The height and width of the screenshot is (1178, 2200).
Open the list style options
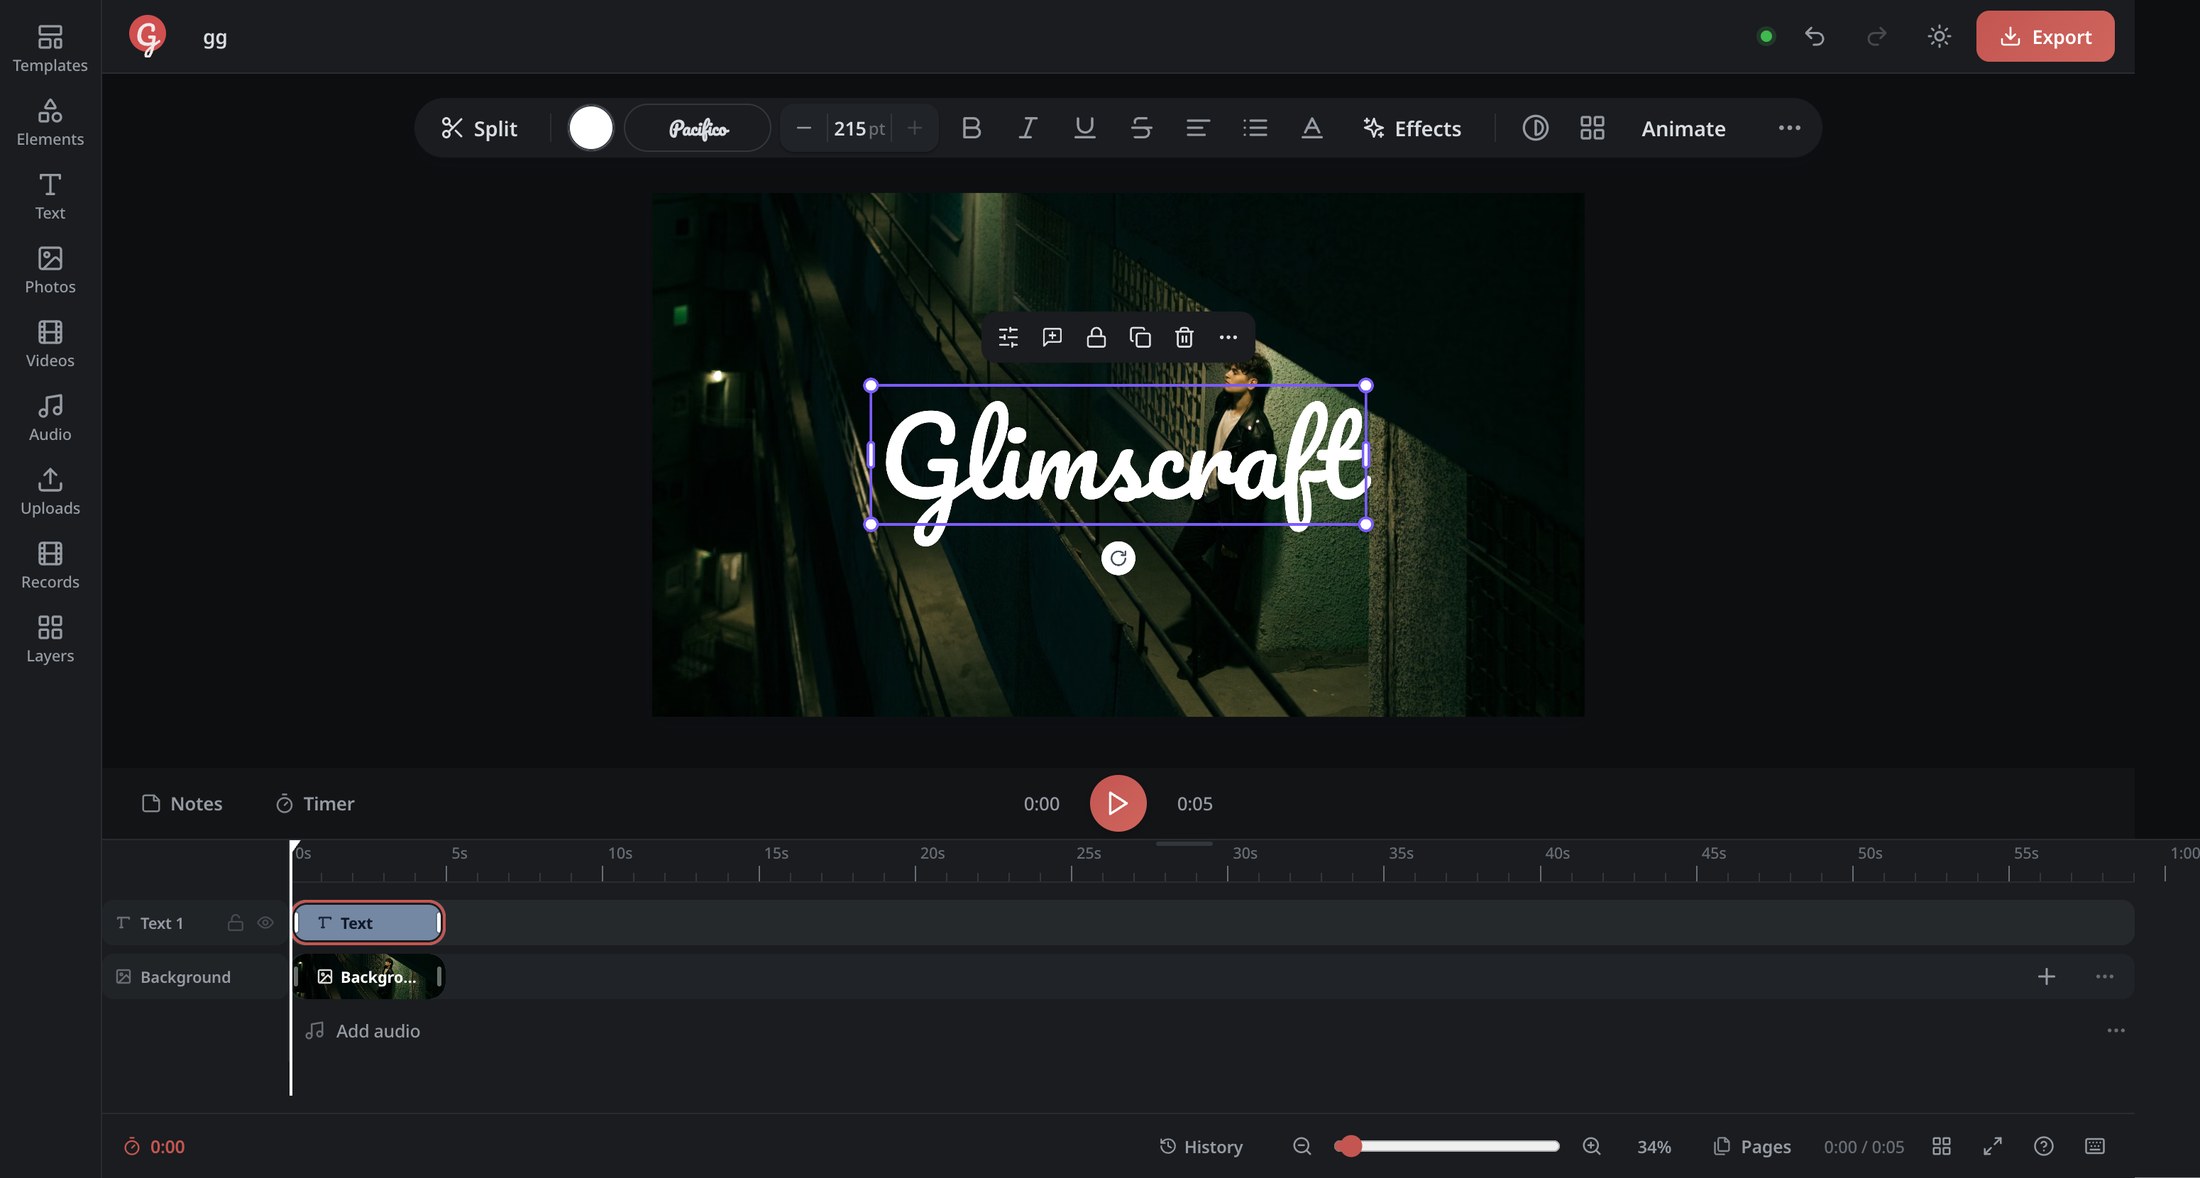(x=1255, y=128)
